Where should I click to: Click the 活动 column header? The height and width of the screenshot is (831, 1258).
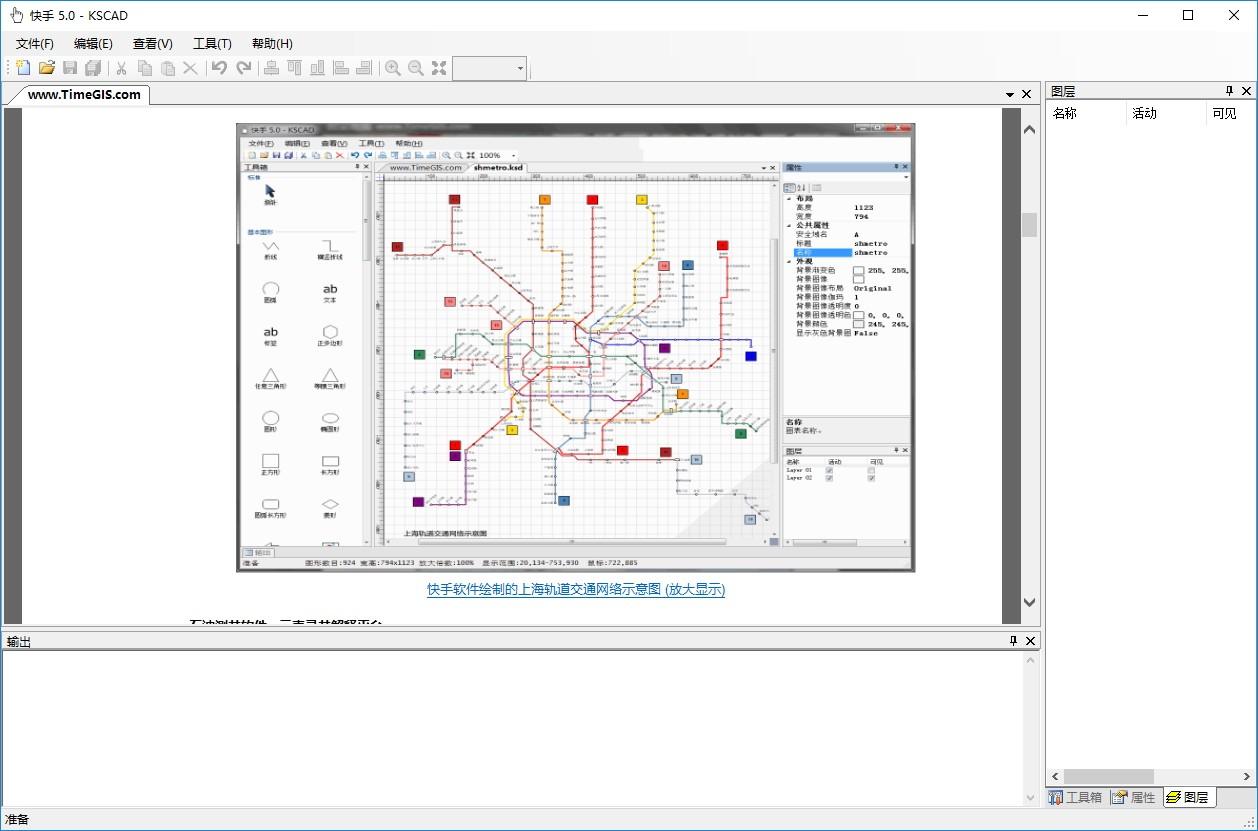pos(1166,113)
